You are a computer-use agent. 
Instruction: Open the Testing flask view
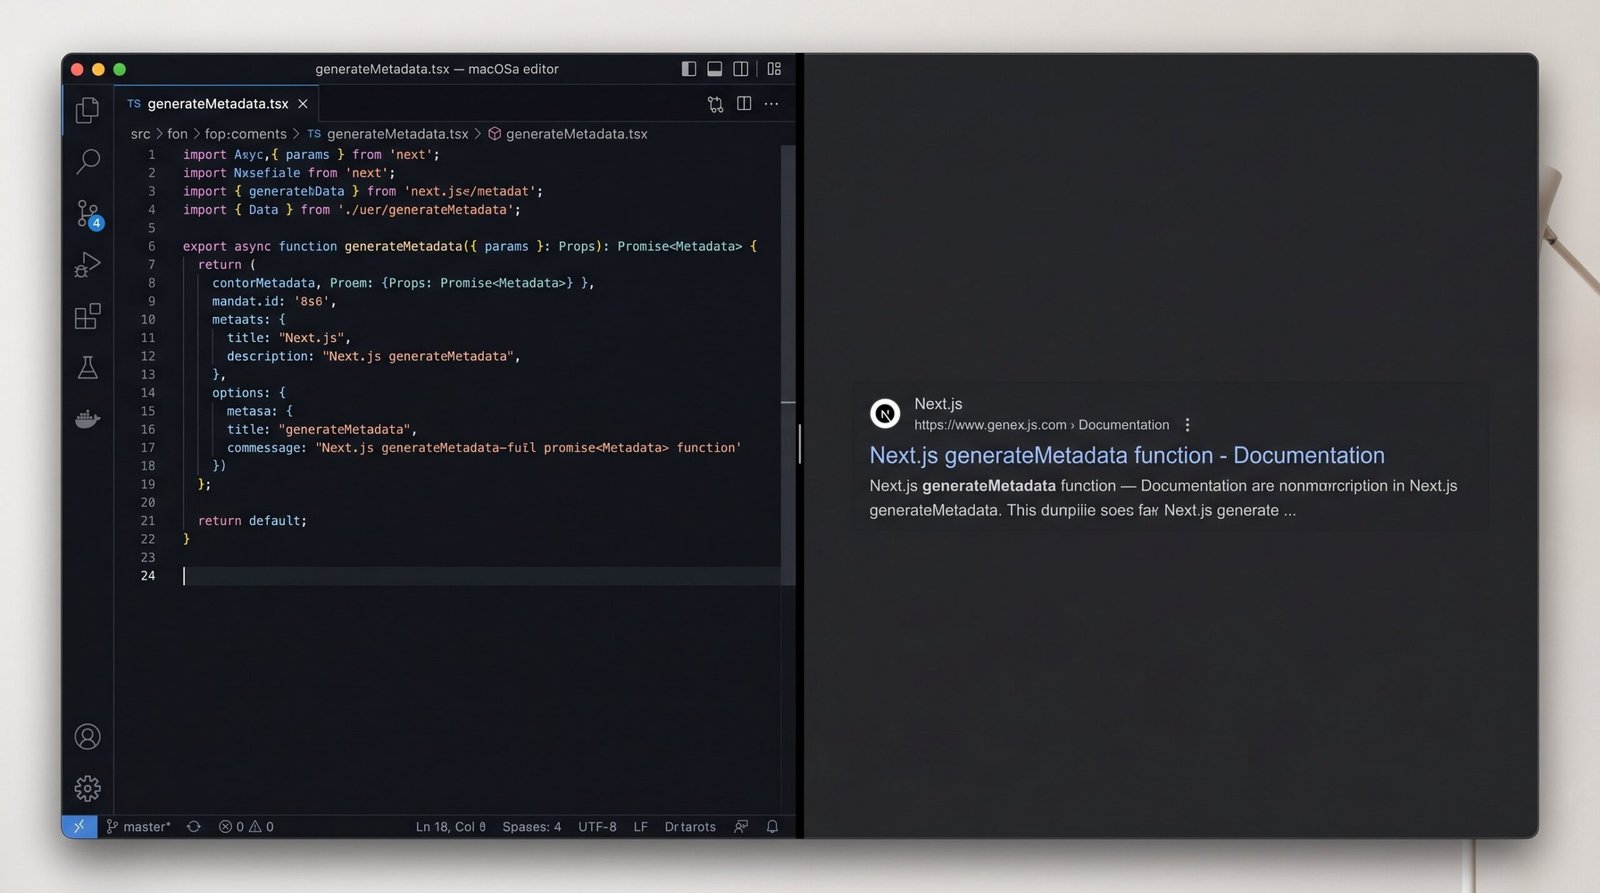coord(88,368)
